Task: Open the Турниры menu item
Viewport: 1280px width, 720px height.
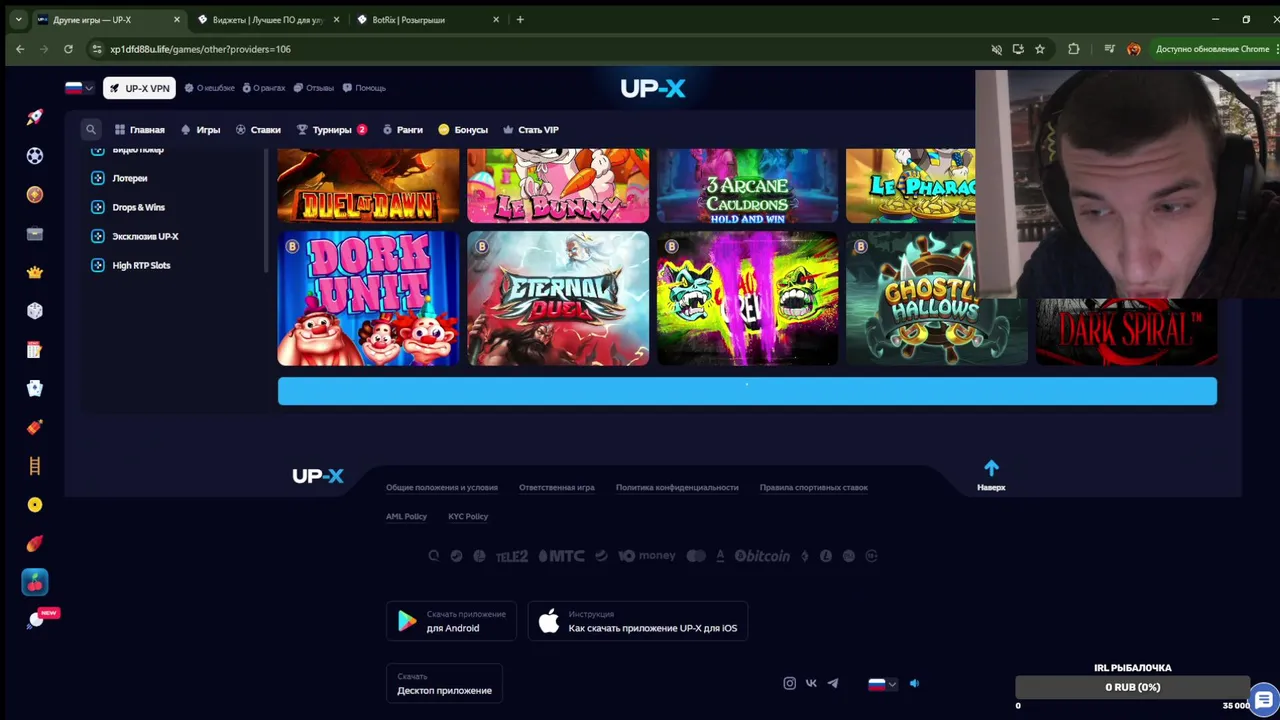Action: click(x=332, y=130)
